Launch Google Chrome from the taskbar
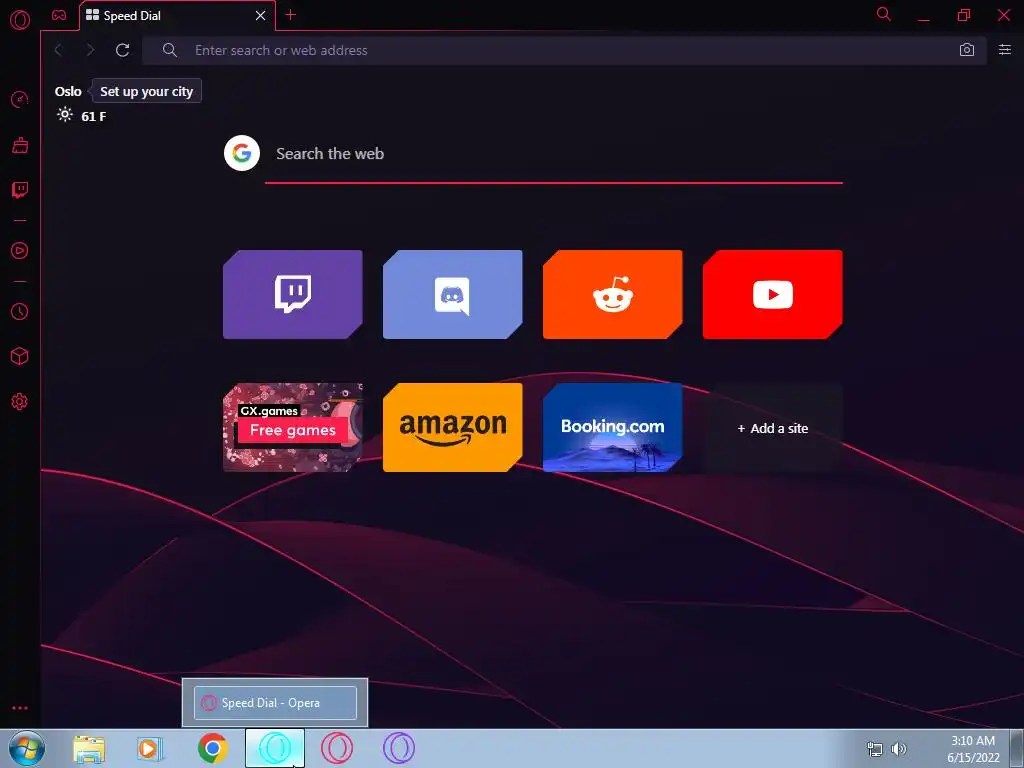This screenshot has width=1024, height=768. coord(212,748)
